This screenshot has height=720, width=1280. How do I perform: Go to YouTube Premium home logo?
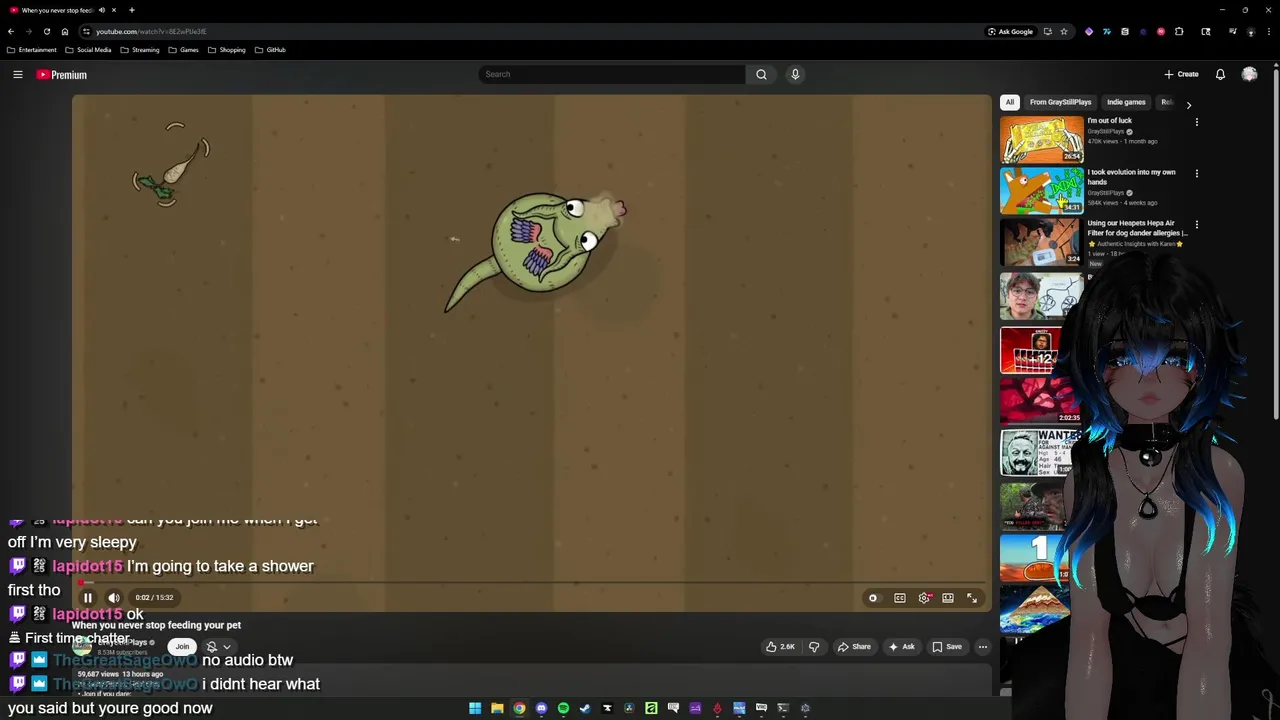pos(62,75)
